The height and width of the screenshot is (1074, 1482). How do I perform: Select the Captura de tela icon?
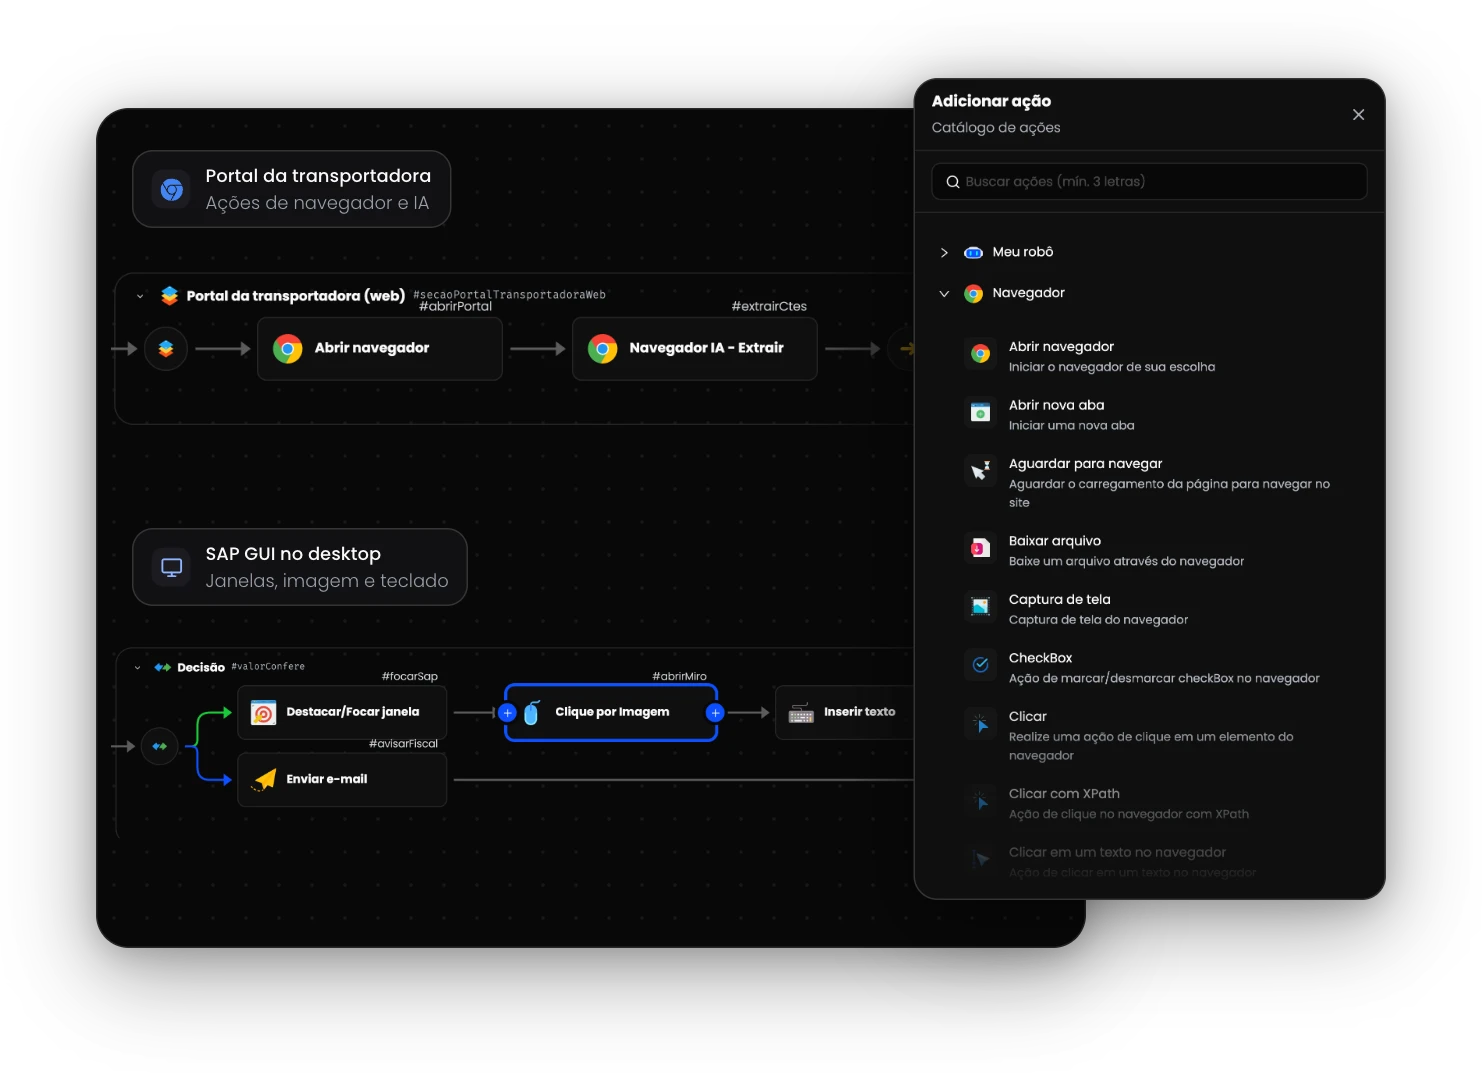point(980,606)
